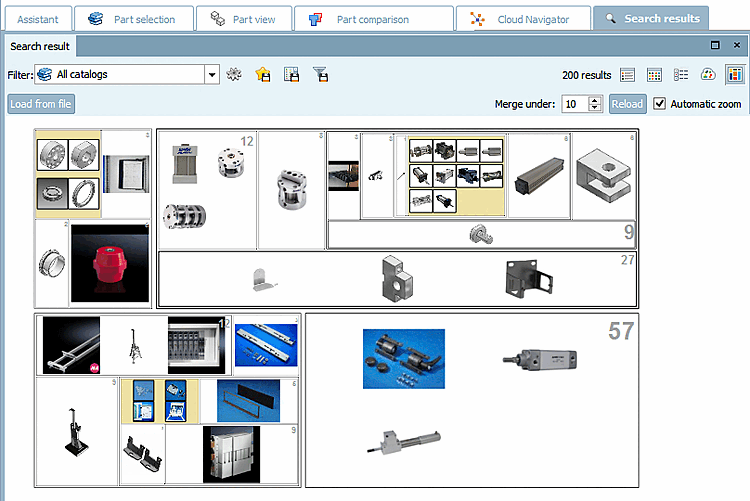Click the gear settings icon beside the filter

(x=234, y=74)
